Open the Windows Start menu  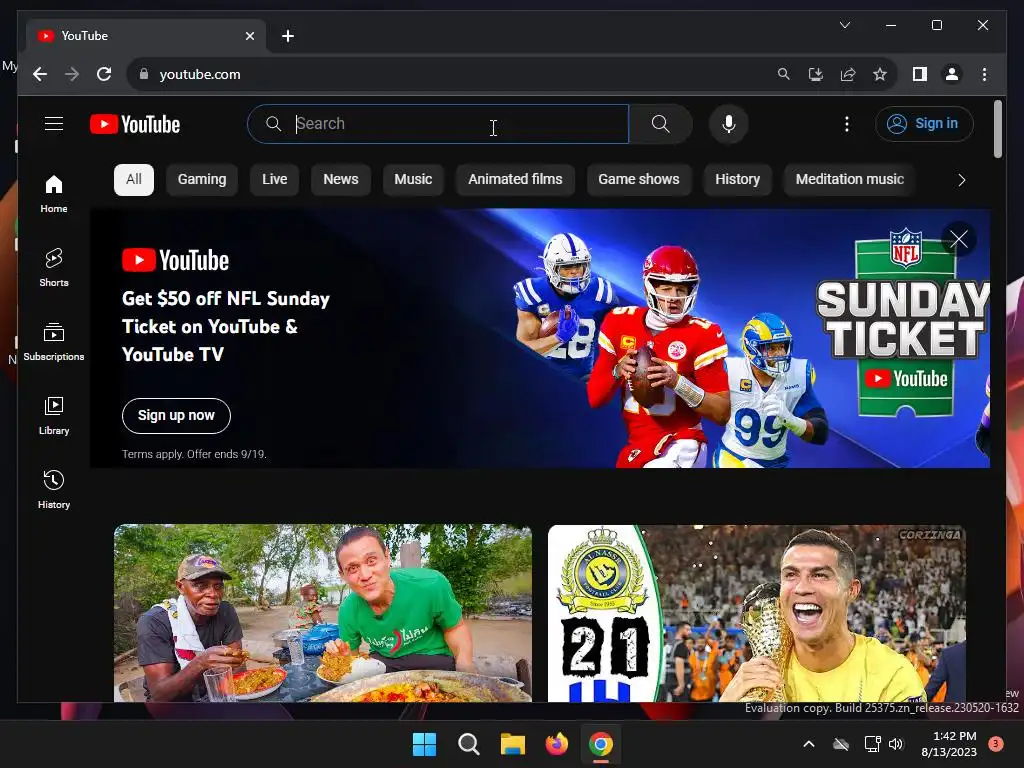[424, 744]
